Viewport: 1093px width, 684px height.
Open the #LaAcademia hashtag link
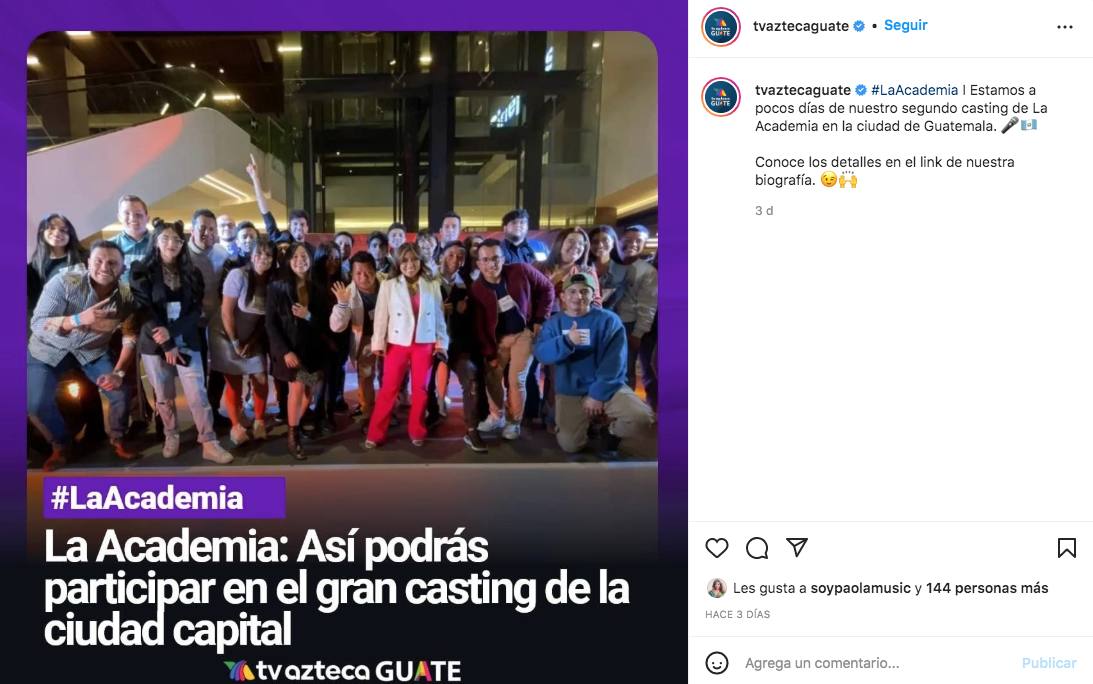pyautogui.click(x=915, y=90)
